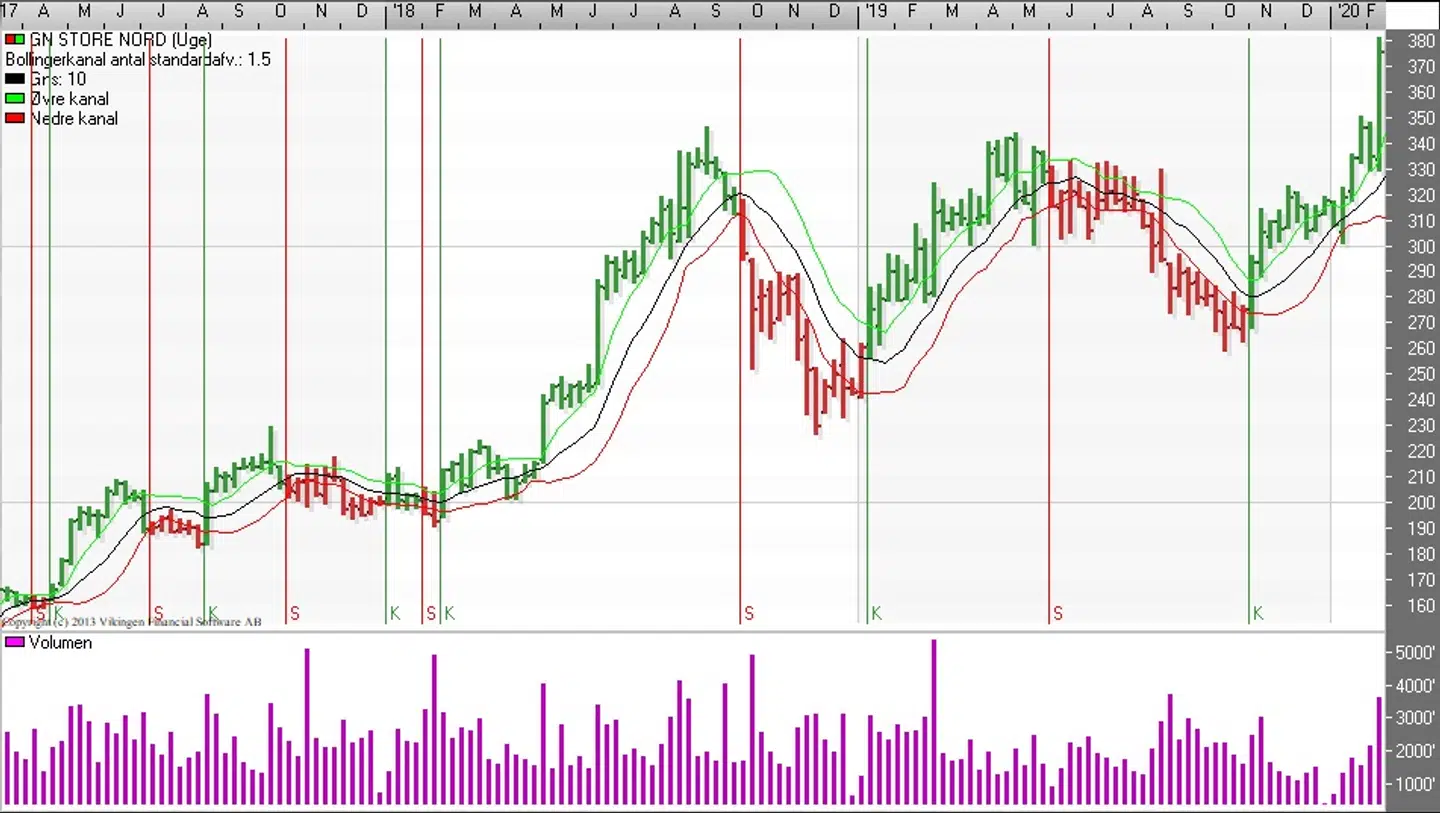Click the GN STORE NORD legend icon

(x=16, y=40)
